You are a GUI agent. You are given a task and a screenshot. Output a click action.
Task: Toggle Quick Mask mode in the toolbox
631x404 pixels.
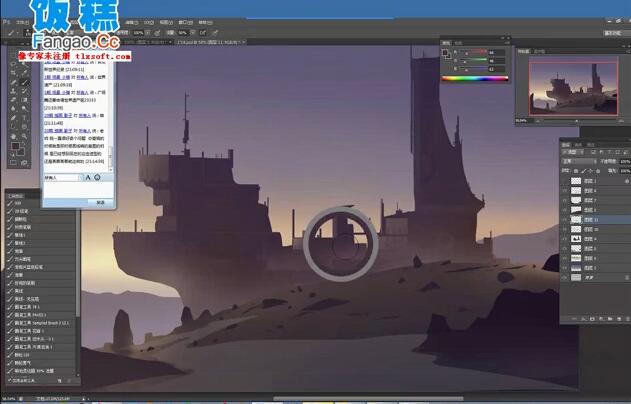point(13,162)
